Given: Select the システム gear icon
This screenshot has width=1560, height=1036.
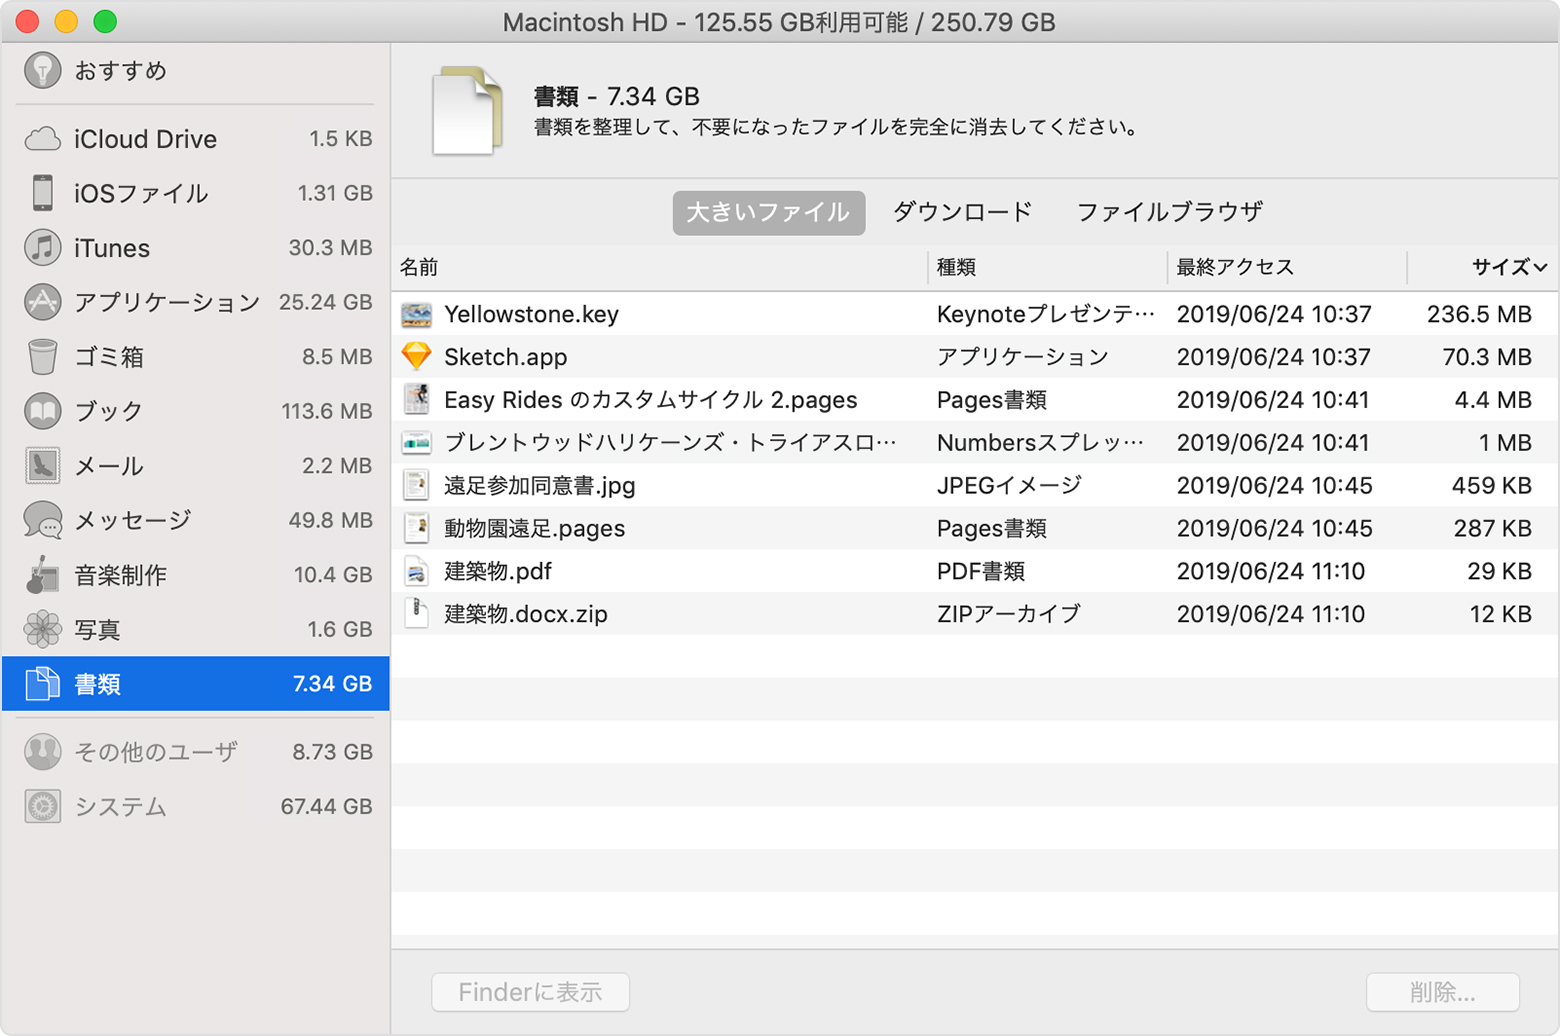Looking at the screenshot, I should tap(42, 806).
